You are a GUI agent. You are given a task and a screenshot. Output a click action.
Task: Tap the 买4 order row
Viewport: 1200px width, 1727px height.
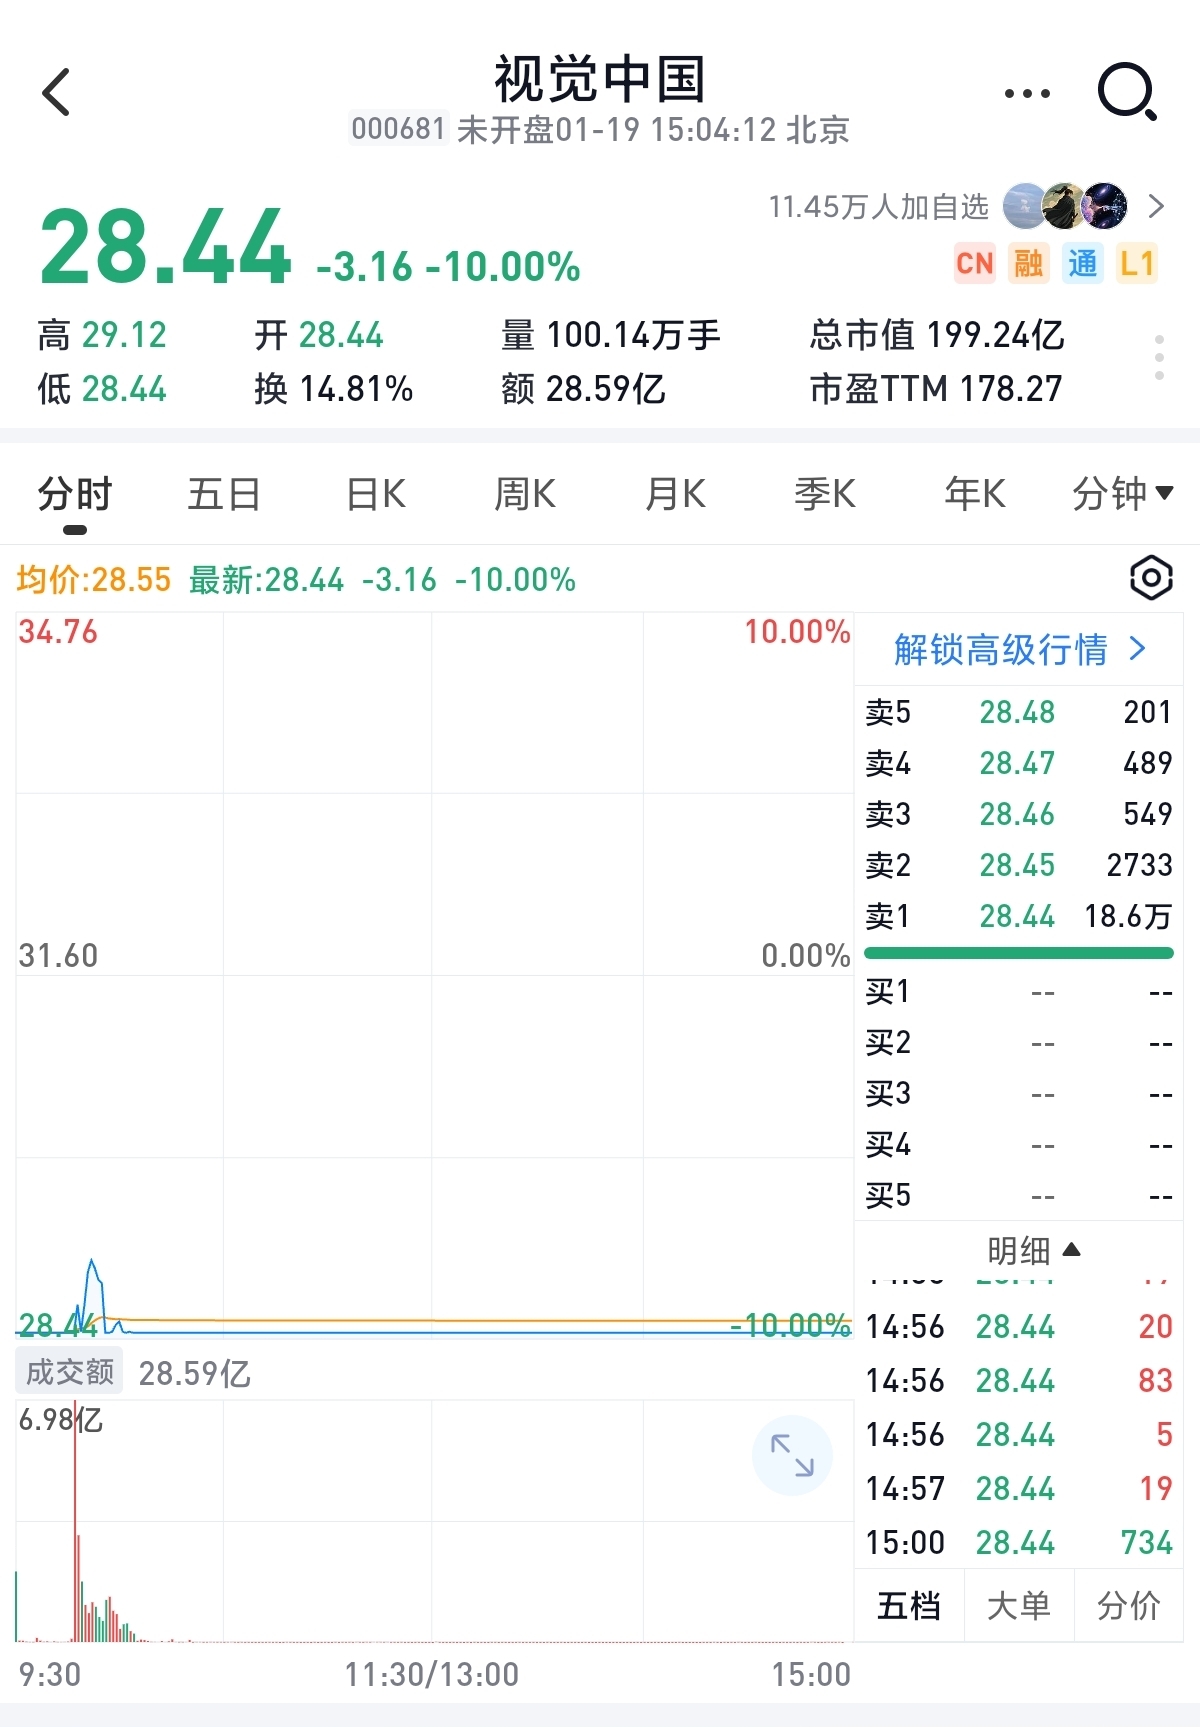pos(1018,1145)
